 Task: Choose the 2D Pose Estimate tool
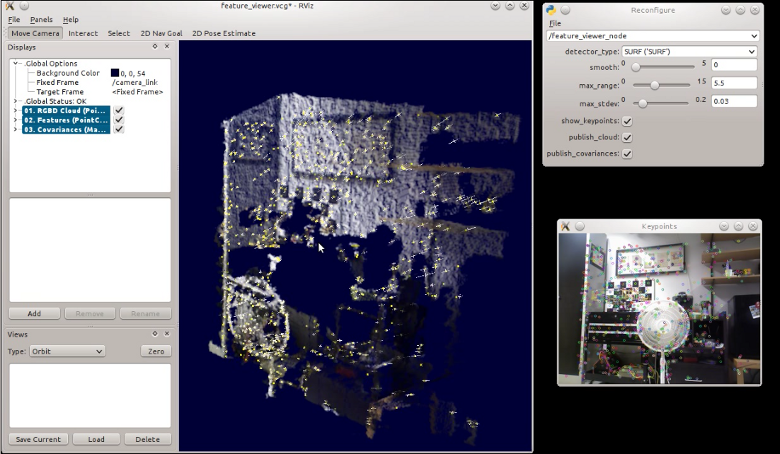click(223, 33)
